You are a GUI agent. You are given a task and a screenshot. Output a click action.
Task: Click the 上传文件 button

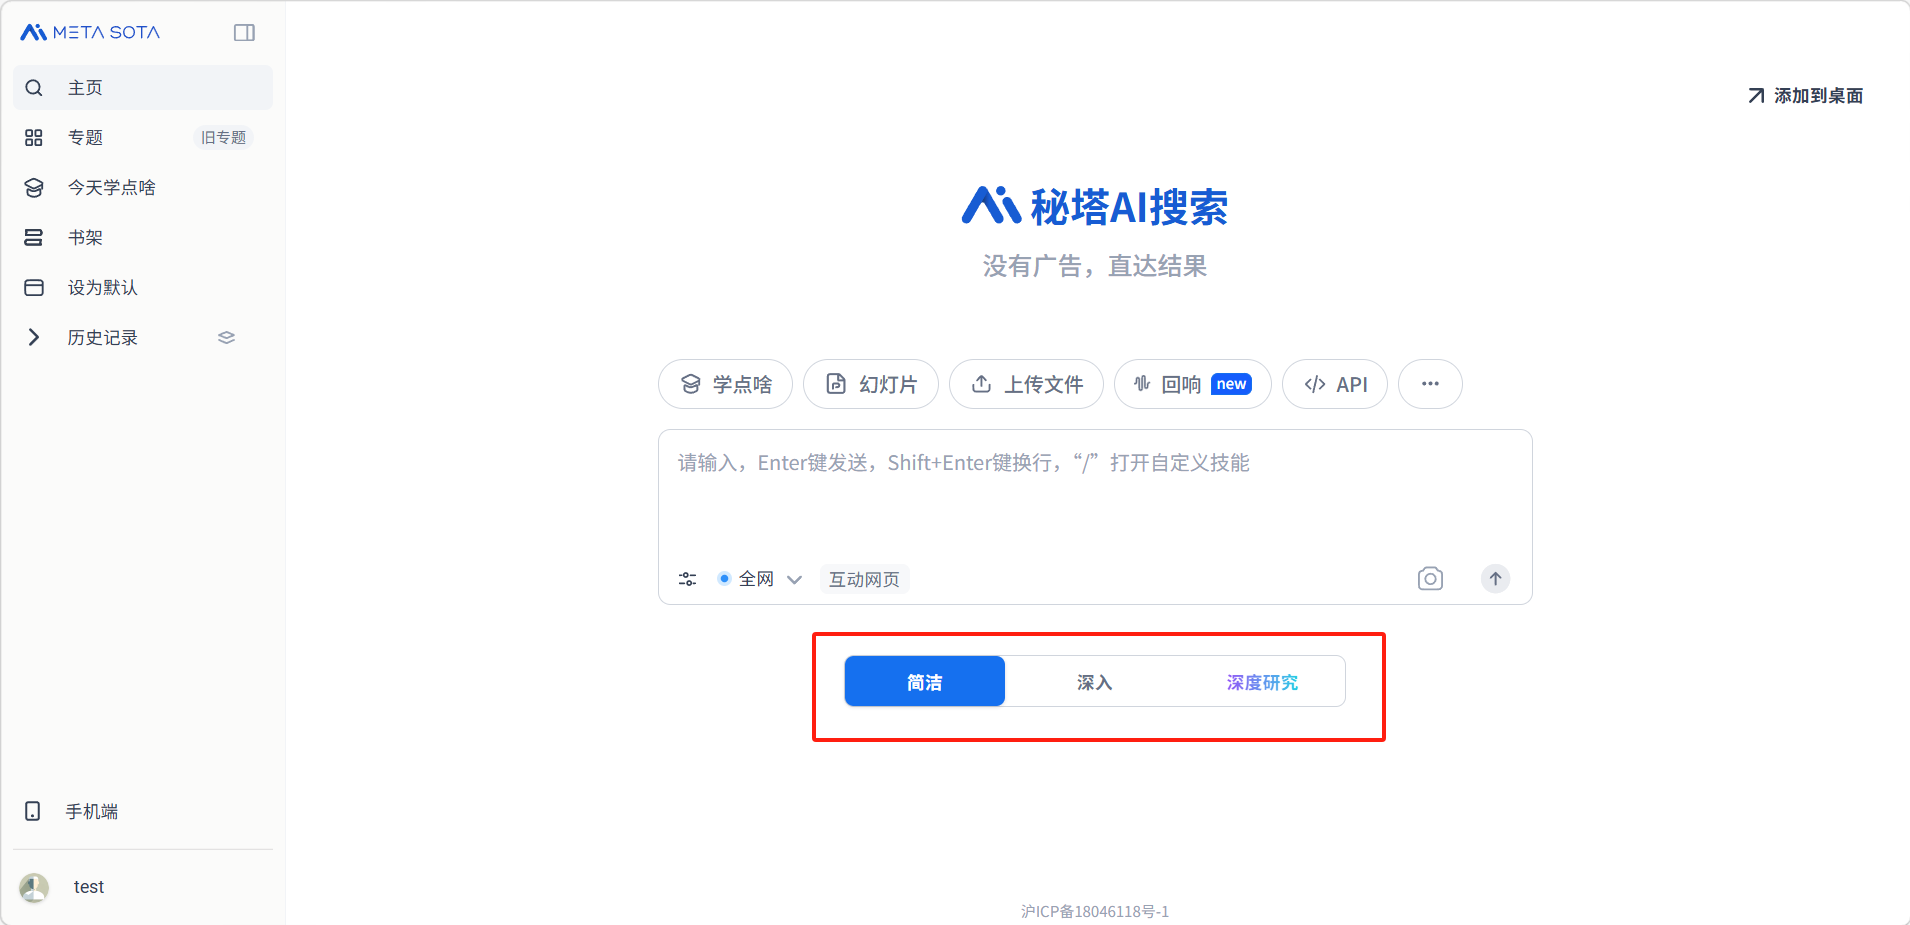1026,384
